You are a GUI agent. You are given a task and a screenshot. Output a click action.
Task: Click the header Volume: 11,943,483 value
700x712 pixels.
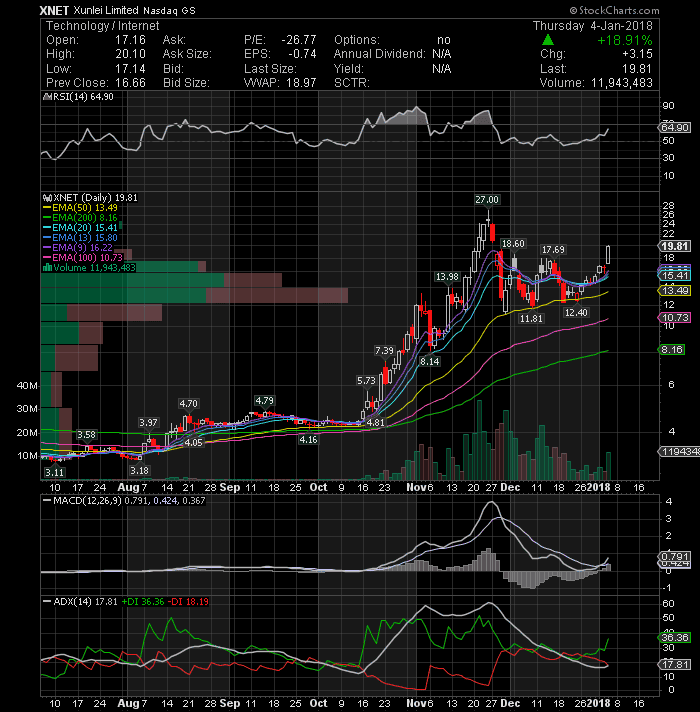coord(621,83)
